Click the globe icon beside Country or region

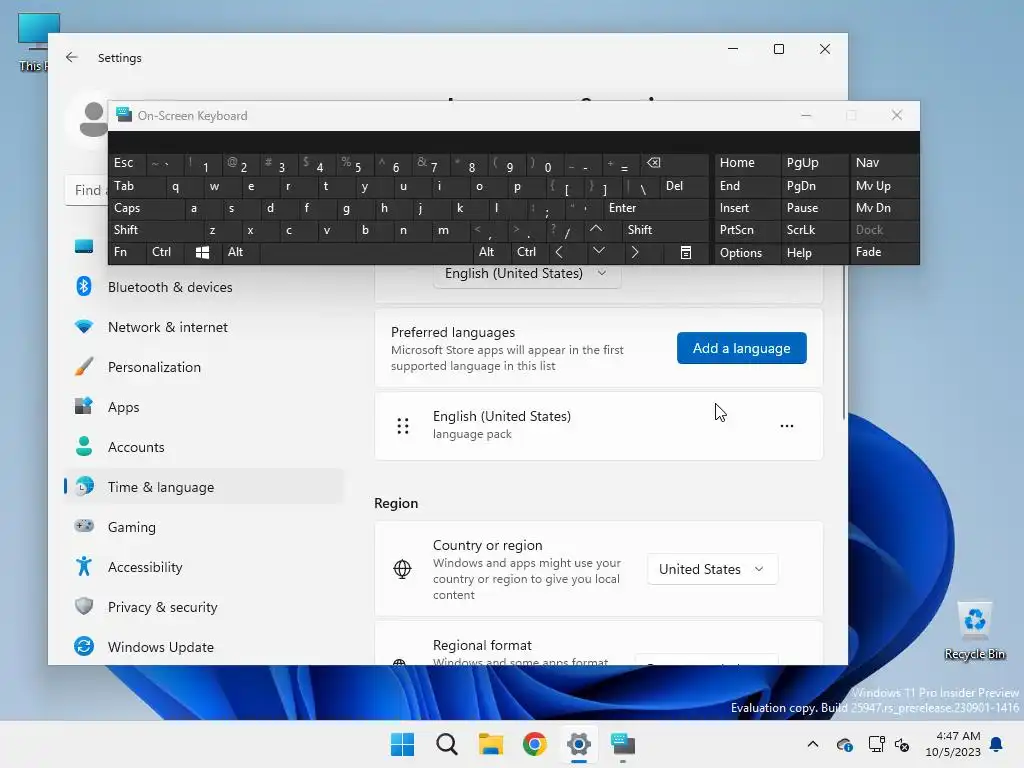(402, 569)
